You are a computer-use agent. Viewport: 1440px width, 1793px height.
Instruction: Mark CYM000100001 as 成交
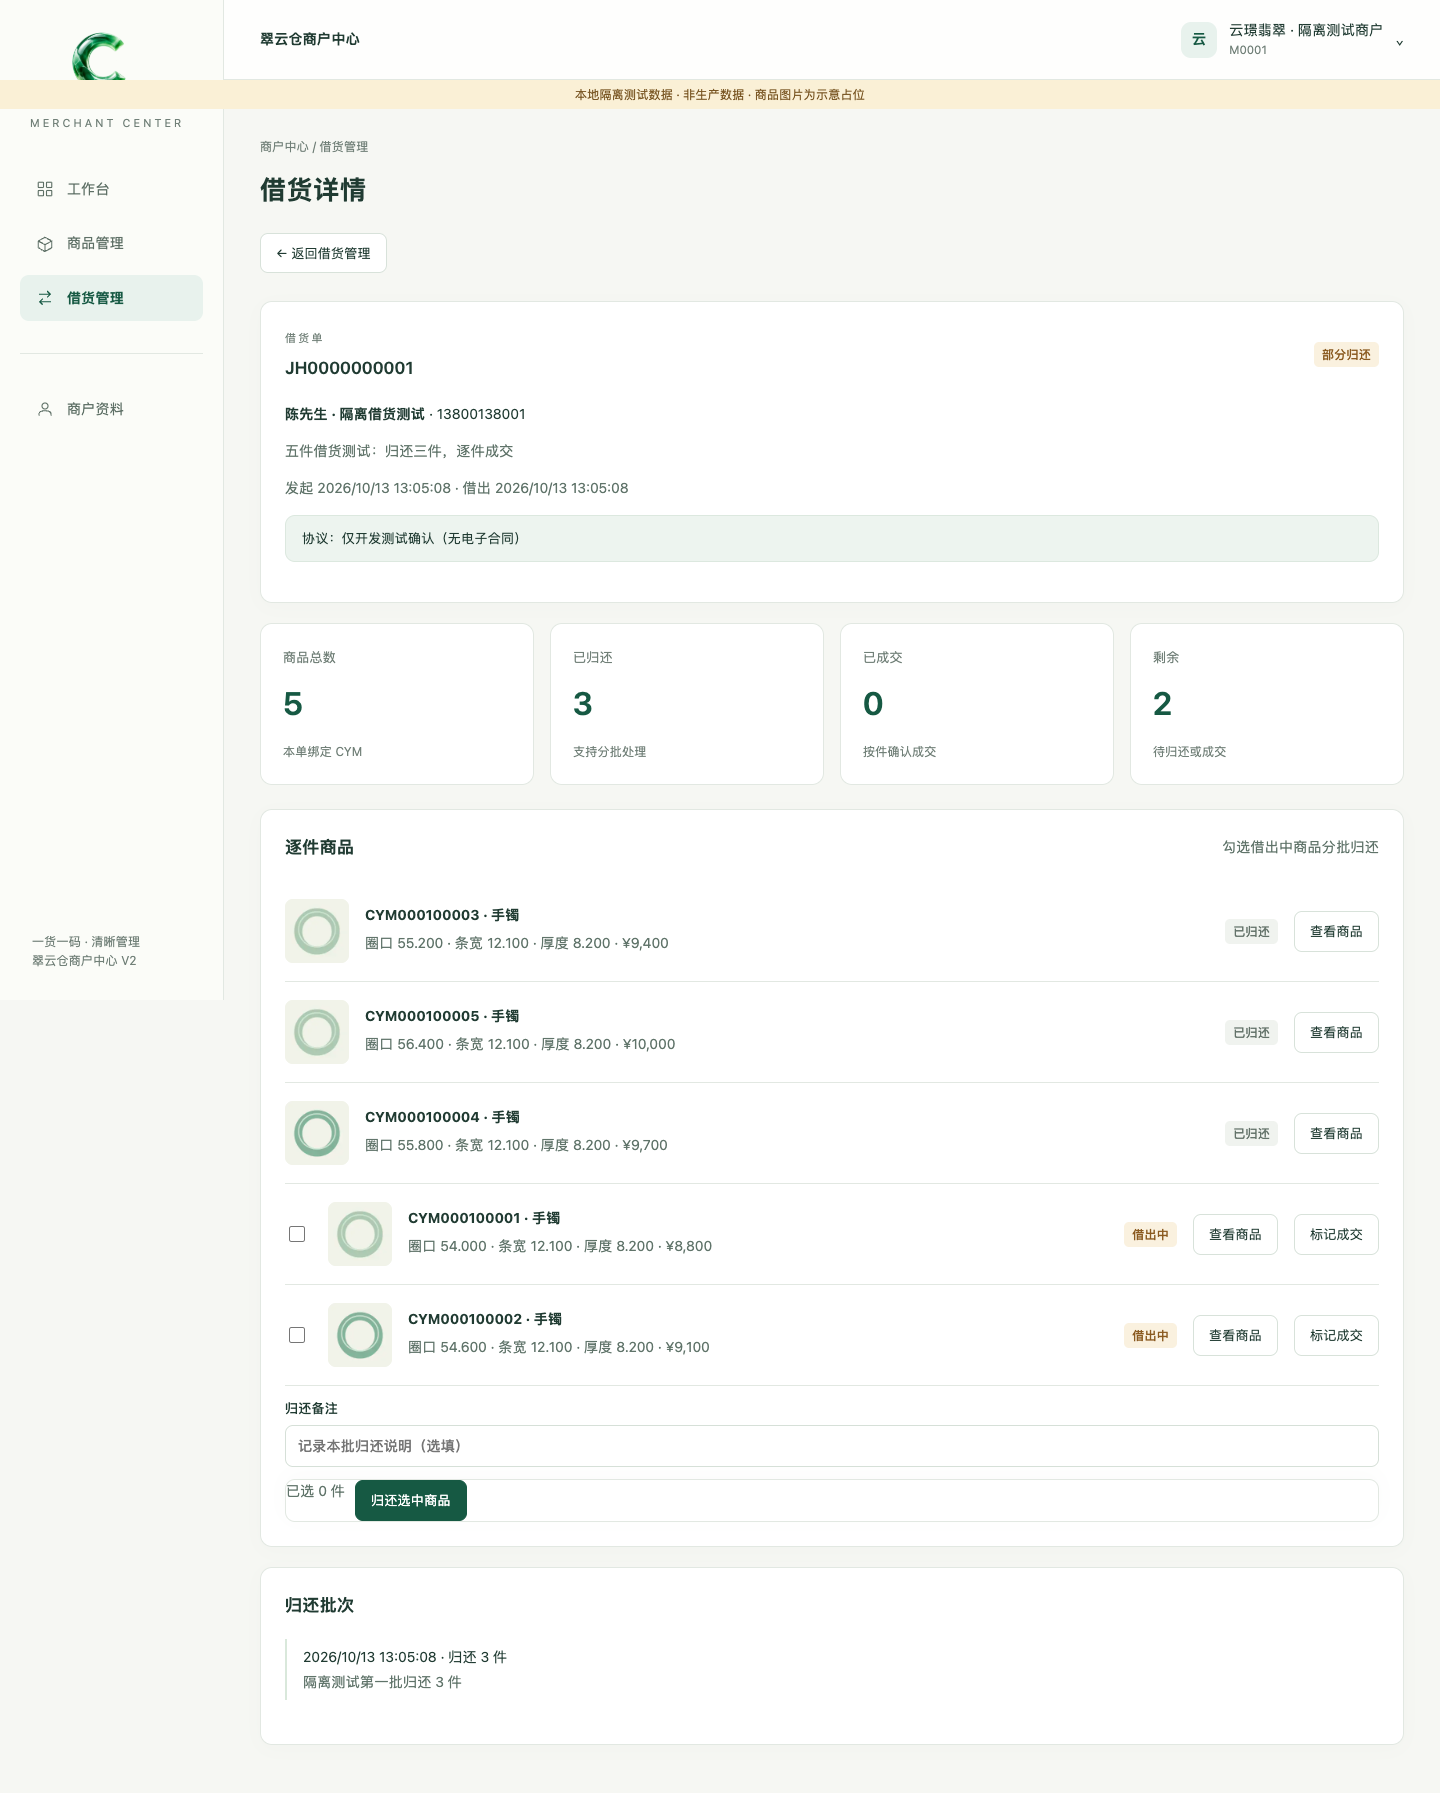click(x=1336, y=1234)
